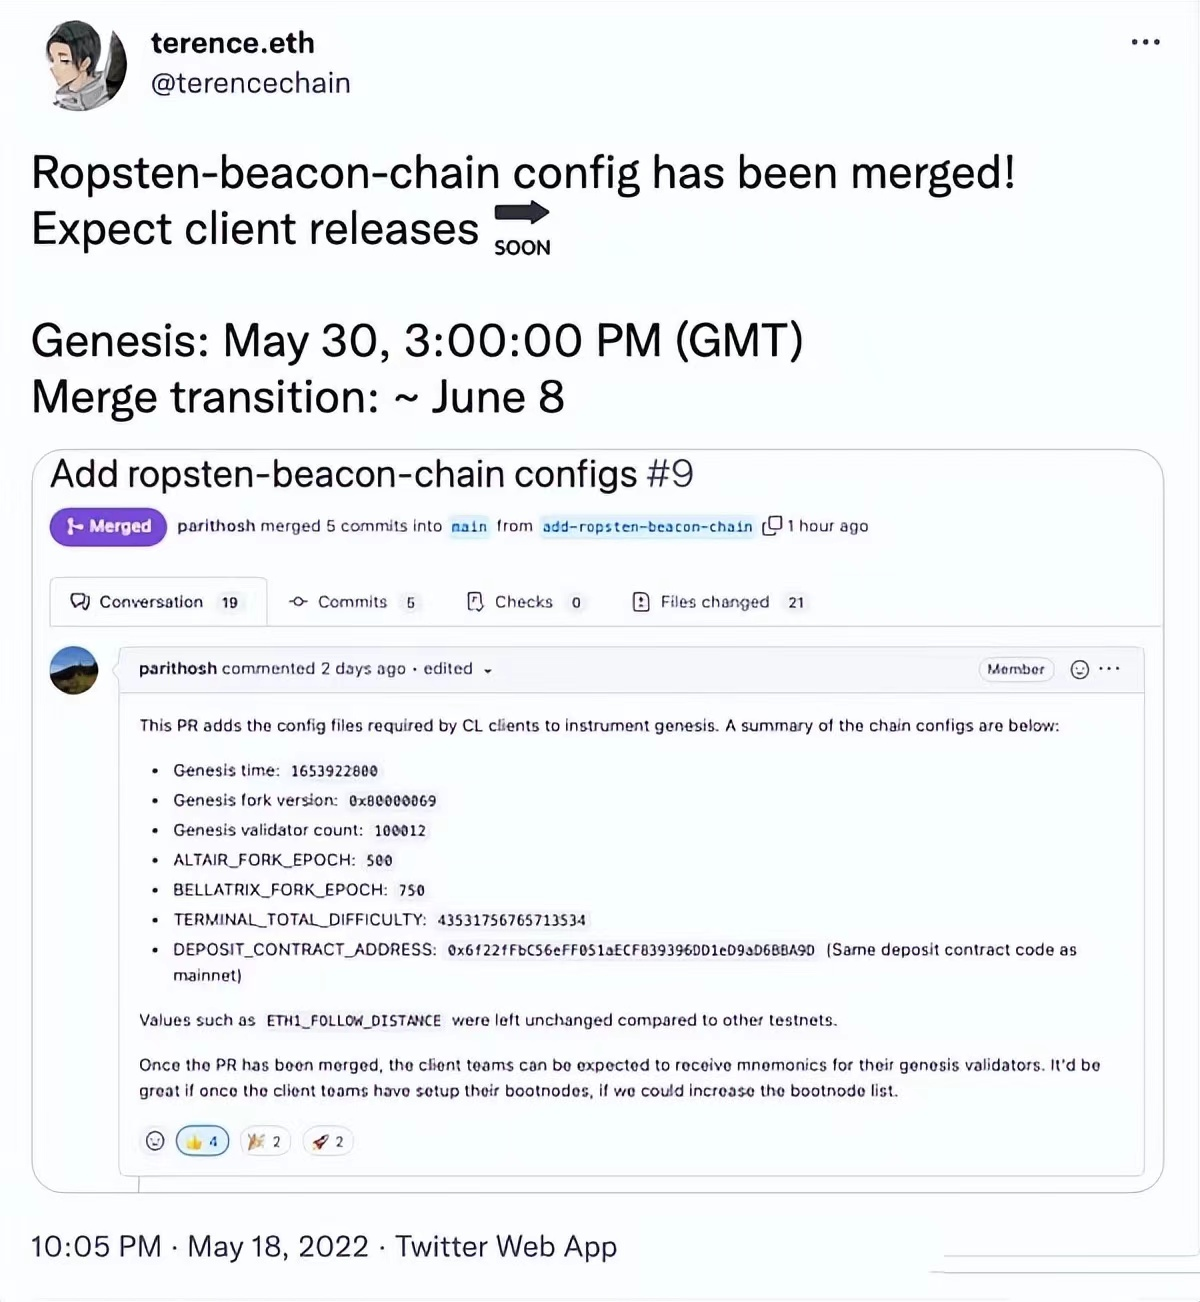Expand the edited history dropdown on parithosh's comment
The height and width of the screenshot is (1302, 1200).
click(x=488, y=669)
